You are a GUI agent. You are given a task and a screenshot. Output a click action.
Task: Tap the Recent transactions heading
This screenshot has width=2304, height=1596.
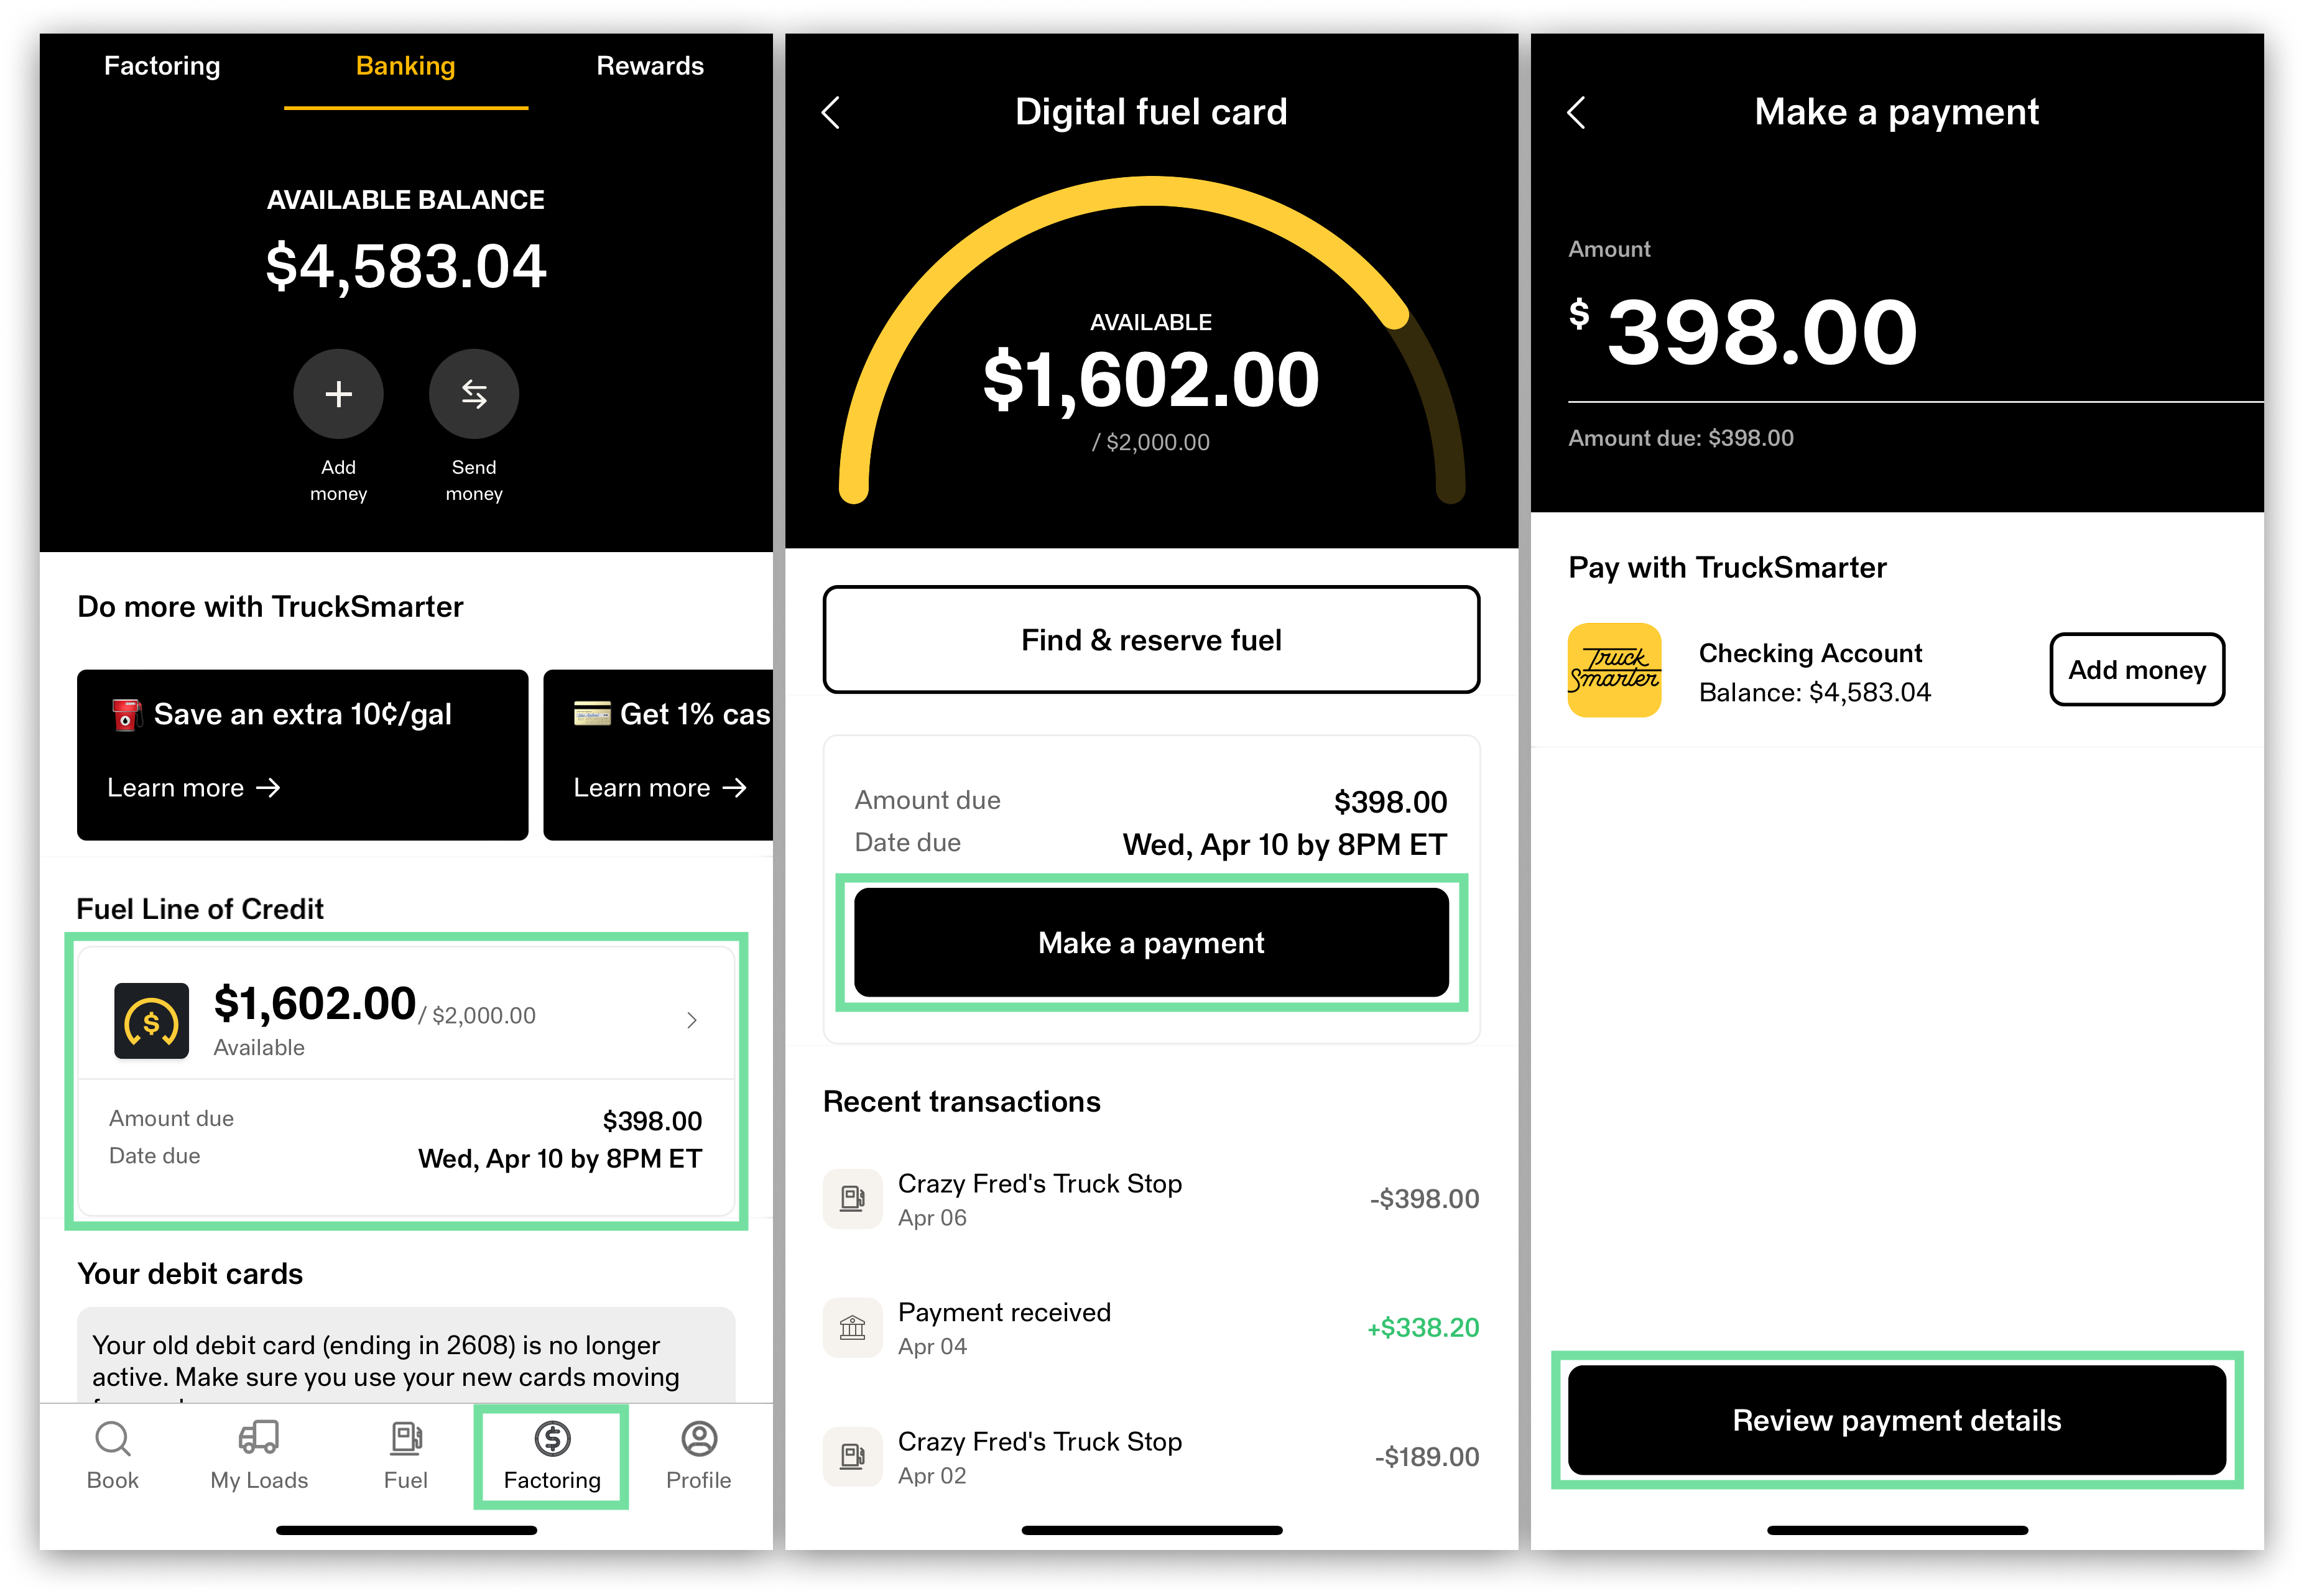tap(961, 1102)
